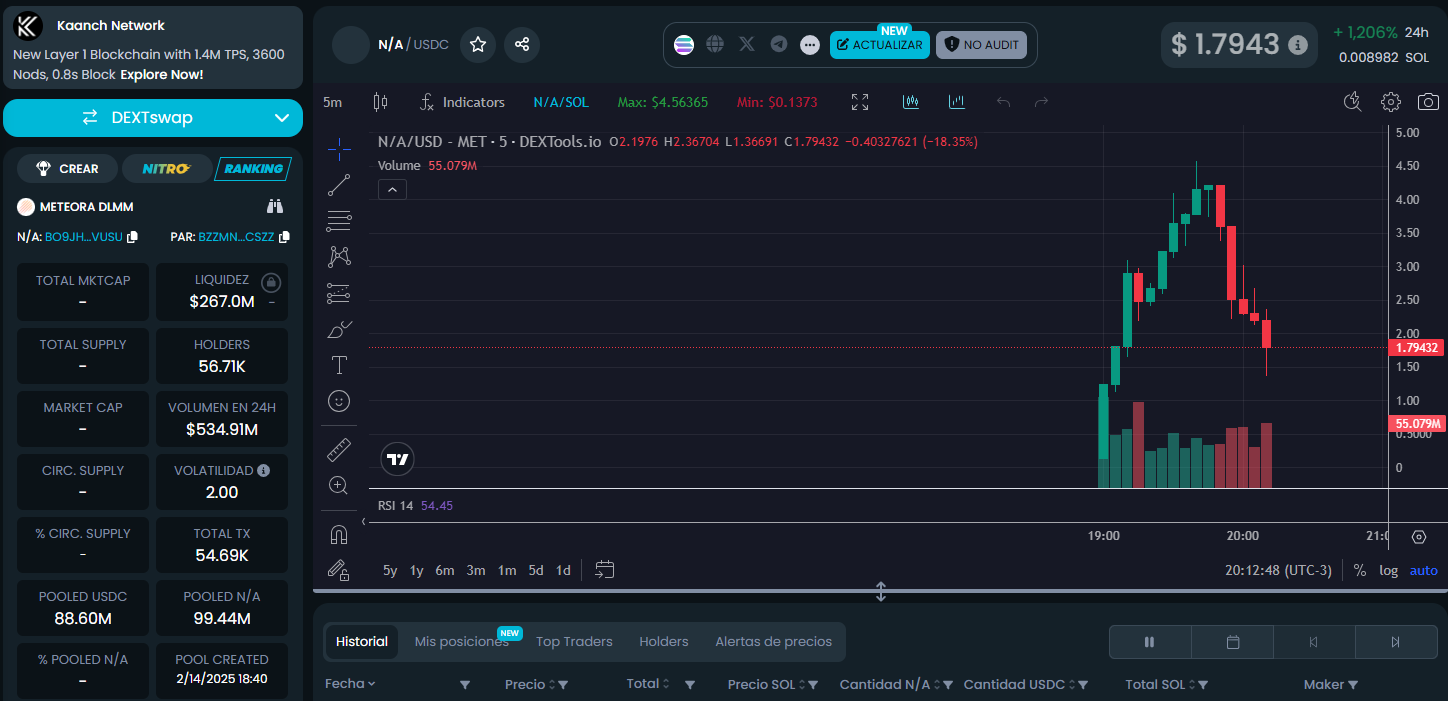The height and width of the screenshot is (701, 1448).
Task: Copy the pair address BZZMN...CSZZ
Action: tap(284, 237)
